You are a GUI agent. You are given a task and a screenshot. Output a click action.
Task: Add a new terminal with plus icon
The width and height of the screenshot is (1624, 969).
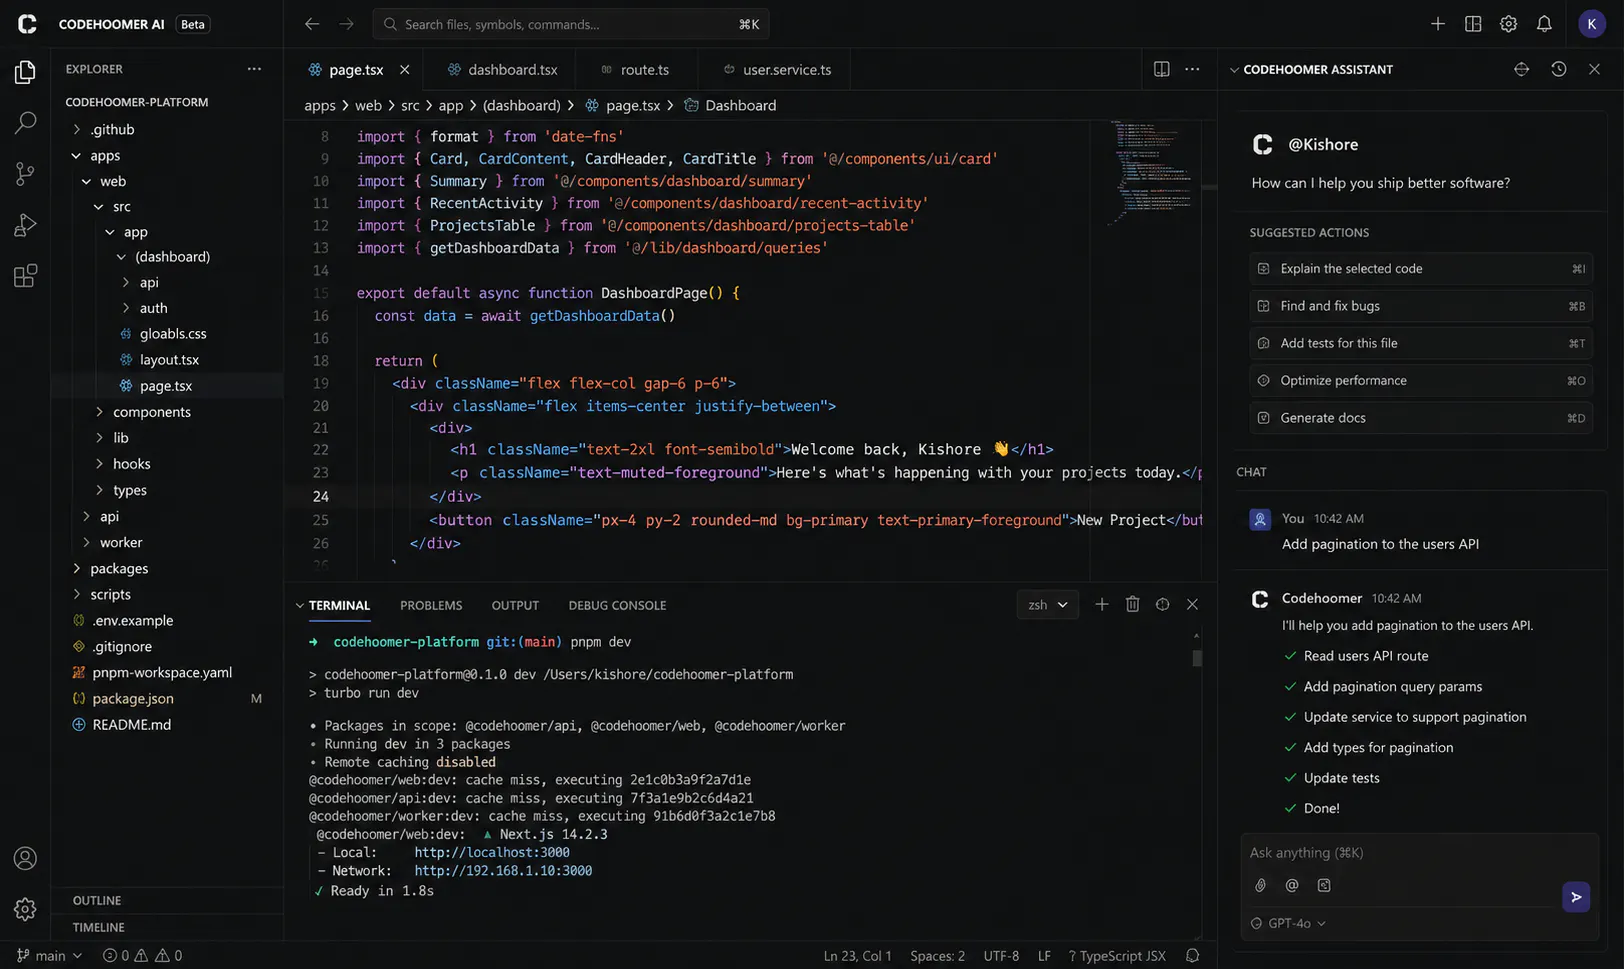1101,604
